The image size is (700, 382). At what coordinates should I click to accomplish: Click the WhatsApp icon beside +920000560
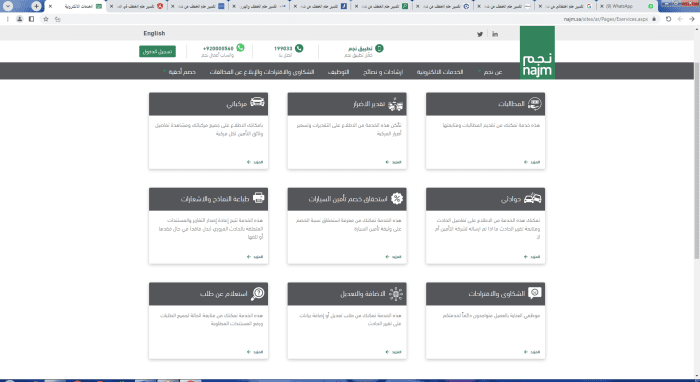click(241, 48)
